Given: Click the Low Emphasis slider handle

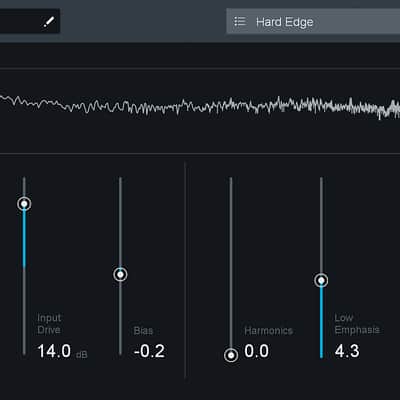Looking at the screenshot, I should point(321,280).
